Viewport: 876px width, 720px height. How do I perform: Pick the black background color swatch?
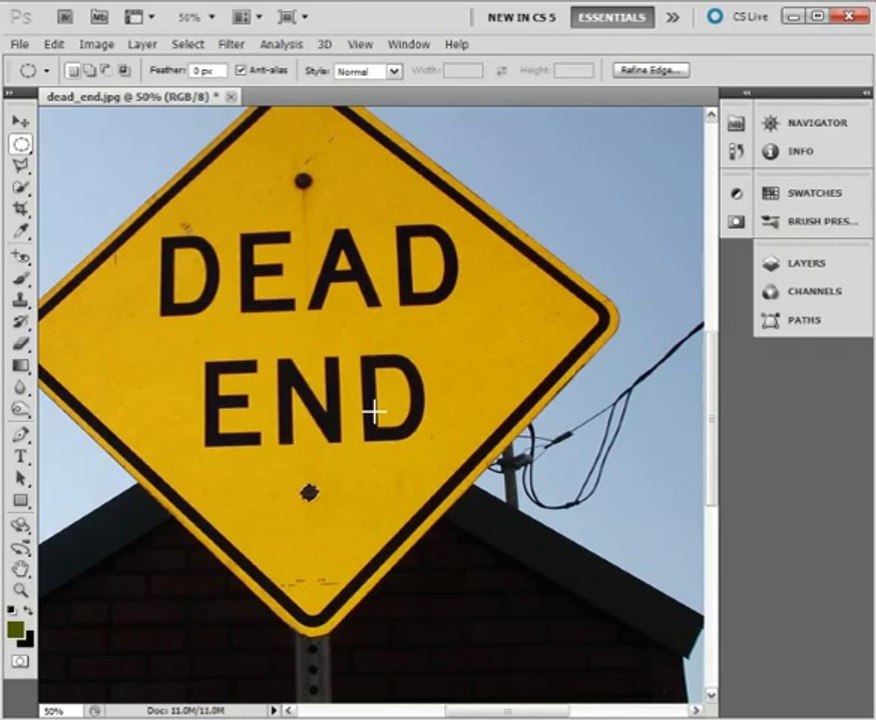(x=28, y=641)
